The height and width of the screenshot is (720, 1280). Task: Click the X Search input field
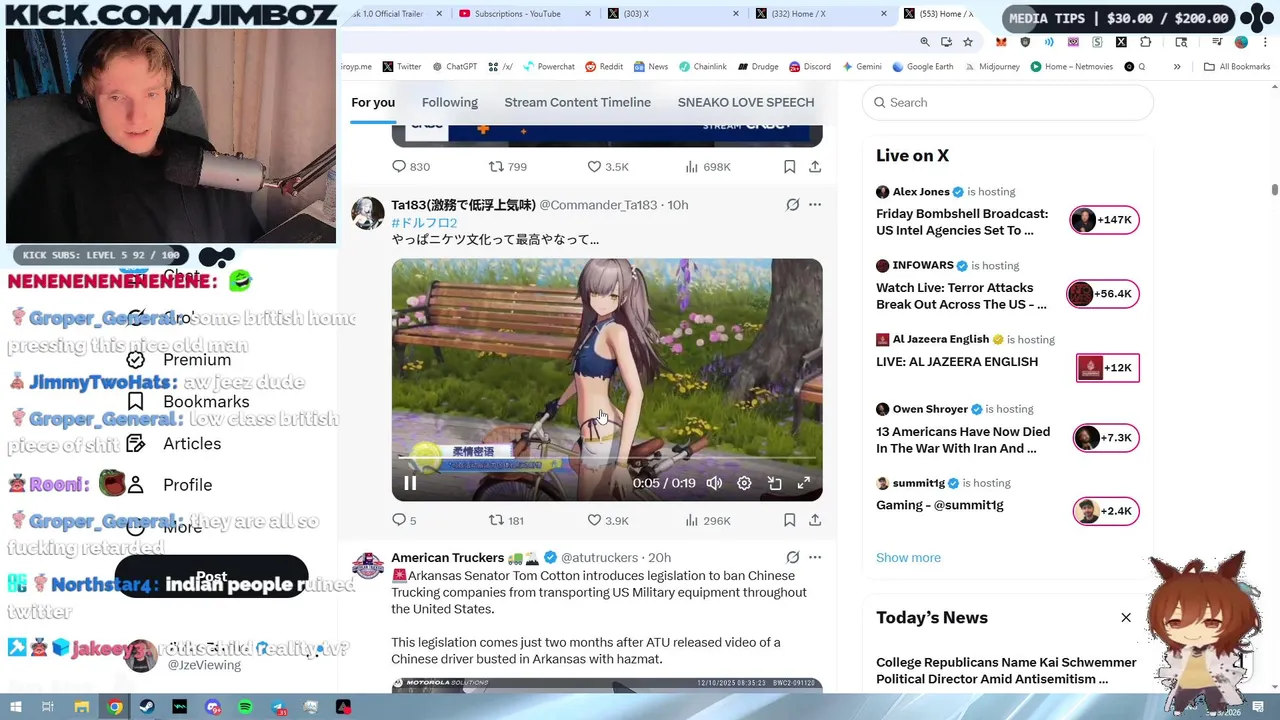[1008, 102]
